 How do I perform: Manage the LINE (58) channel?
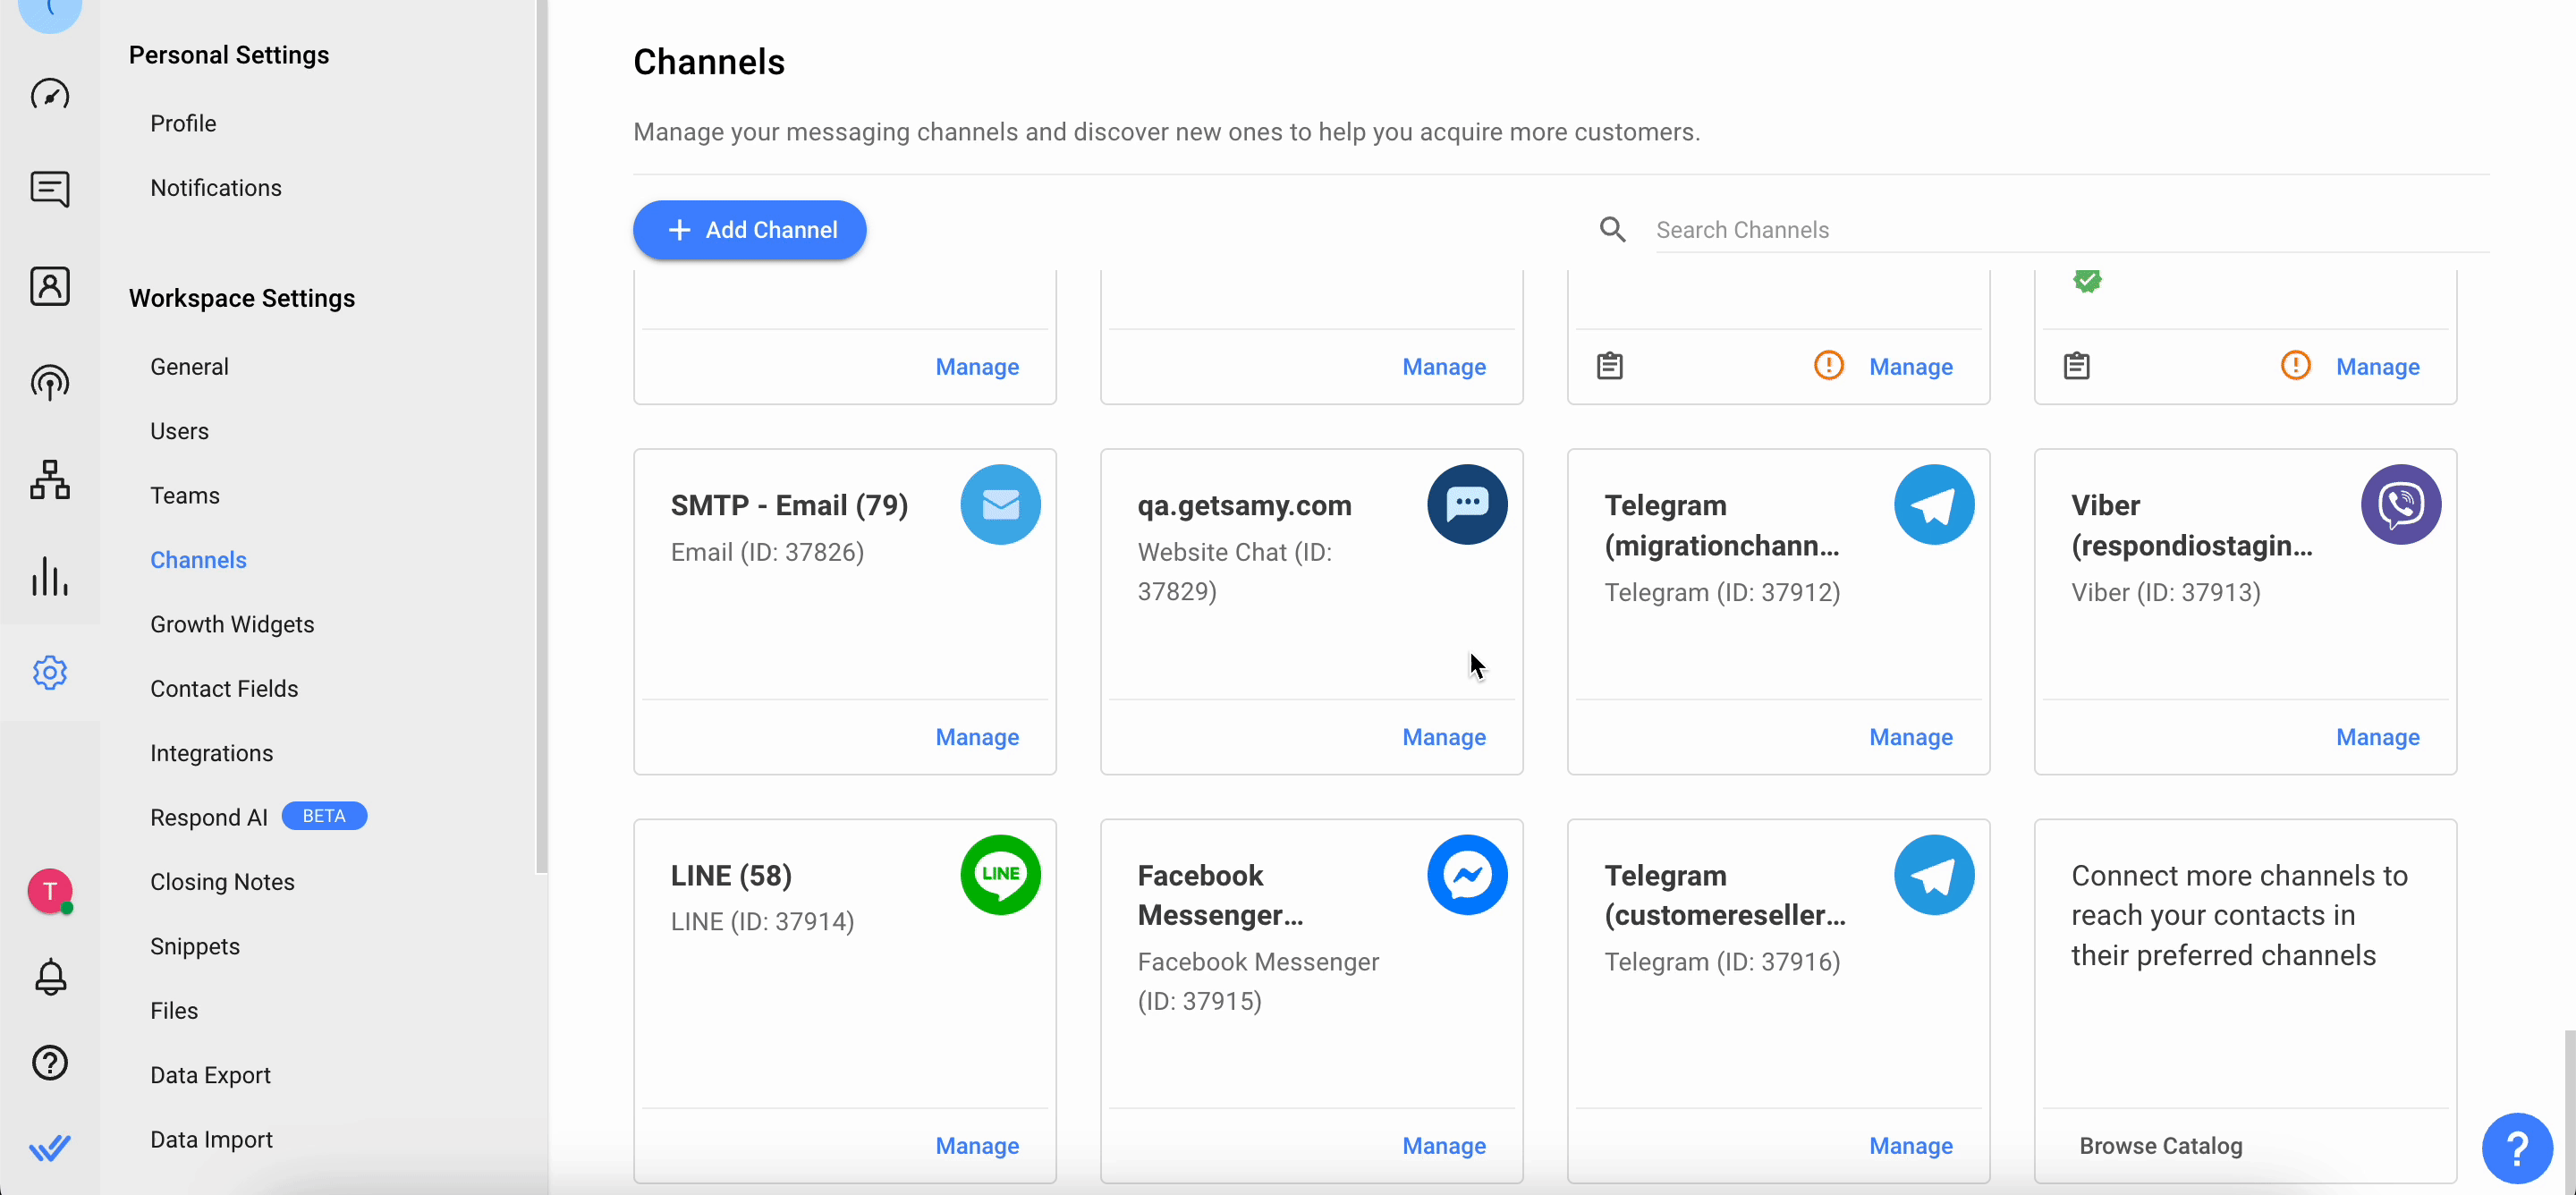pos(976,1146)
